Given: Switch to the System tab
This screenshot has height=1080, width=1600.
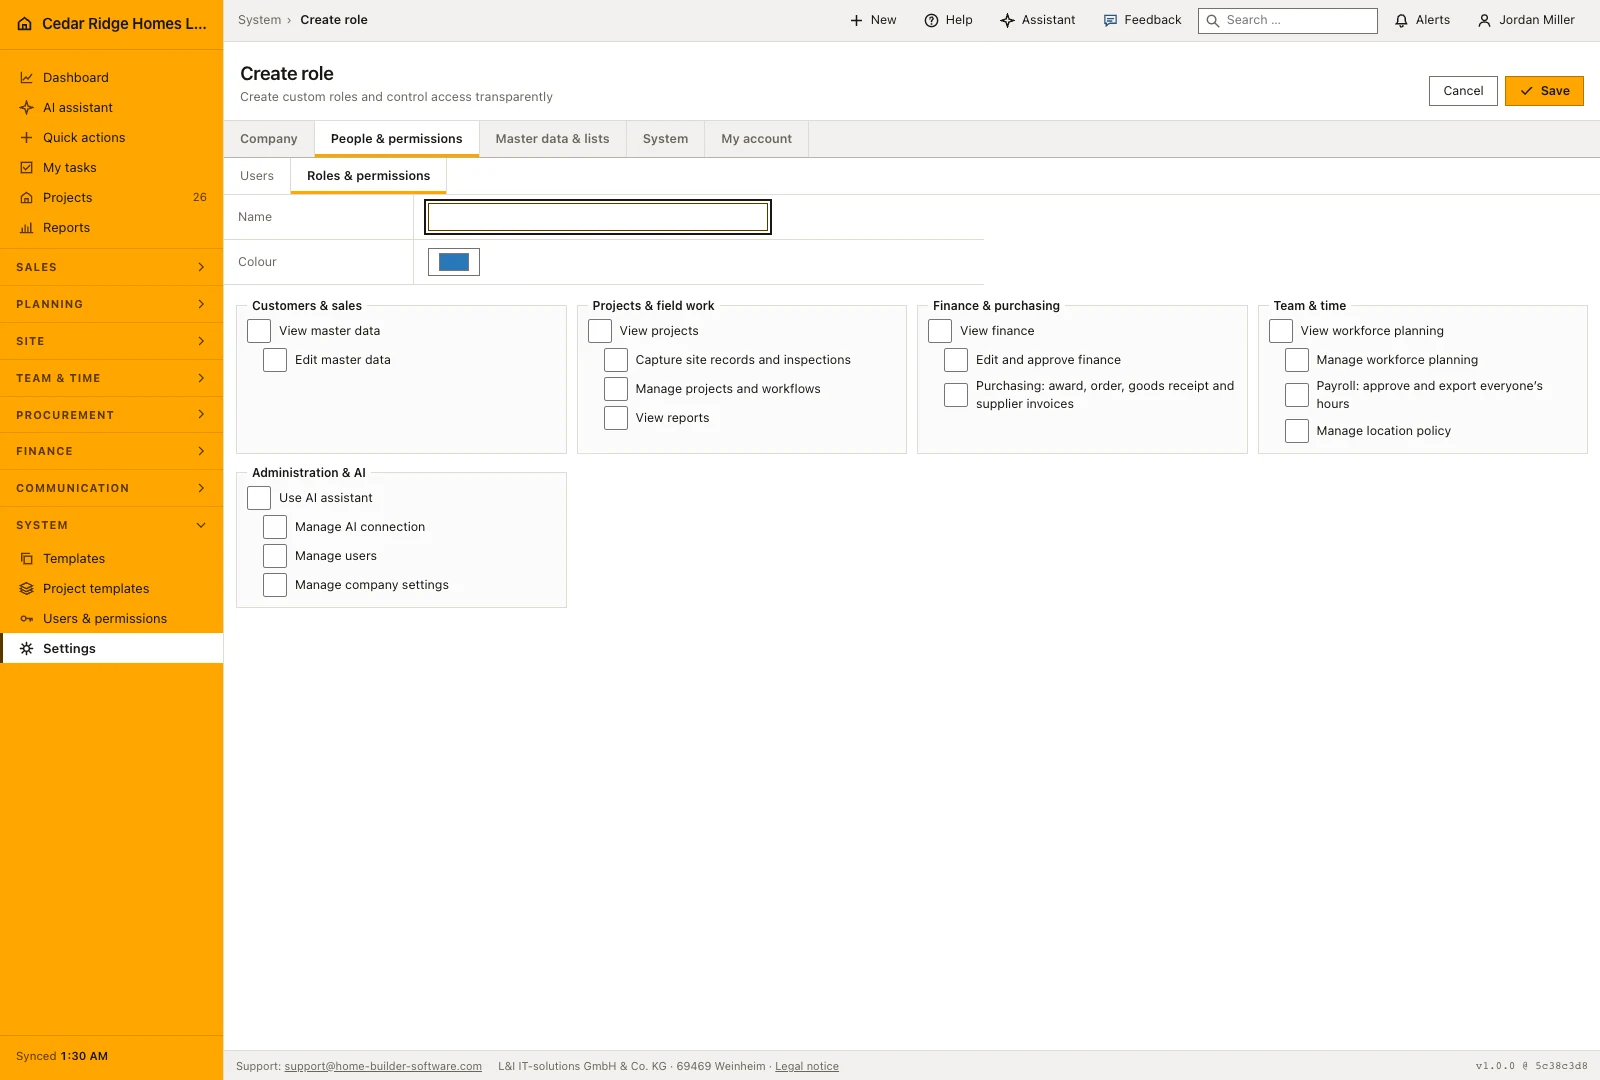Looking at the screenshot, I should (665, 139).
